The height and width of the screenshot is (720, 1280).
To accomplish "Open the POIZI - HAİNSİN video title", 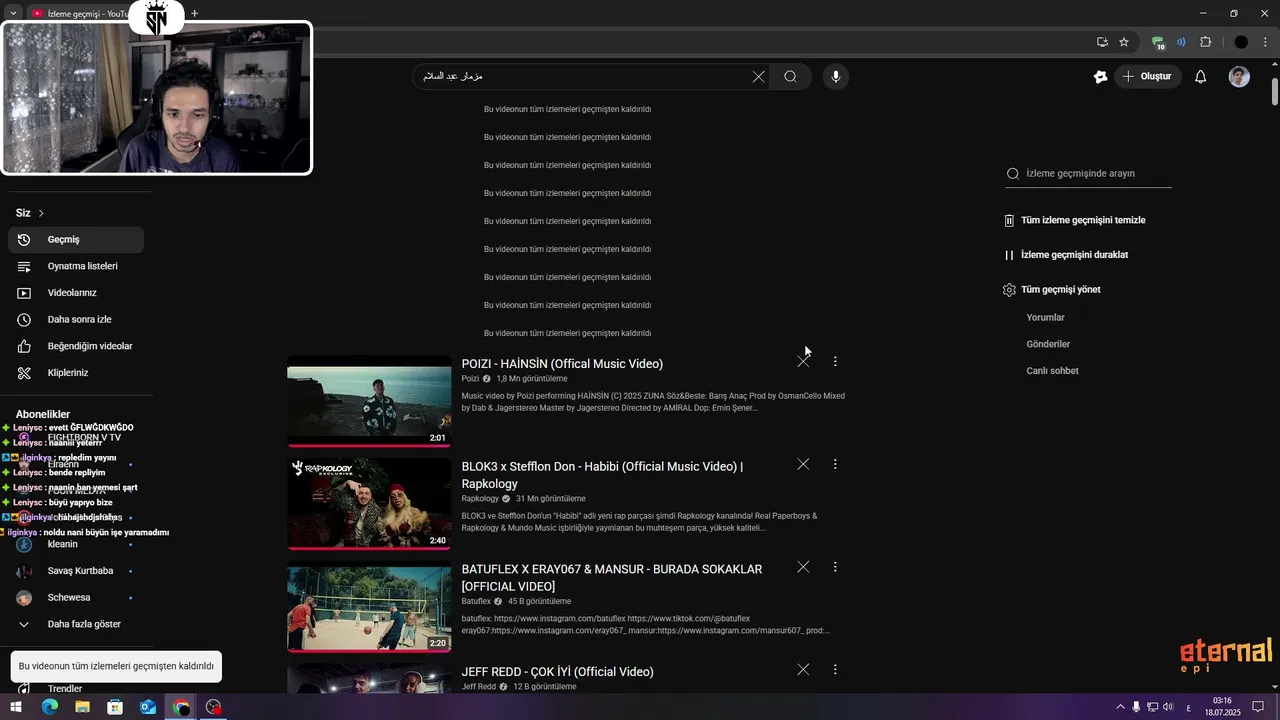I will coord(562,364).
